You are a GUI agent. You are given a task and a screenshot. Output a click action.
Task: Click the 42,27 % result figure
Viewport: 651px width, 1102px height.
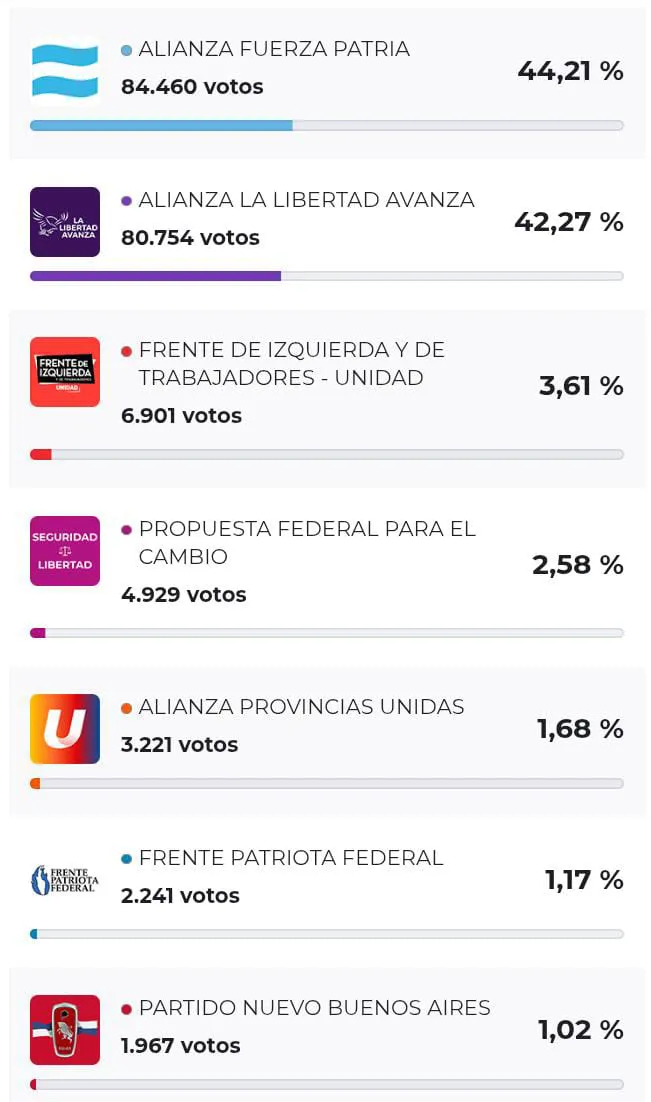[568, 222]
